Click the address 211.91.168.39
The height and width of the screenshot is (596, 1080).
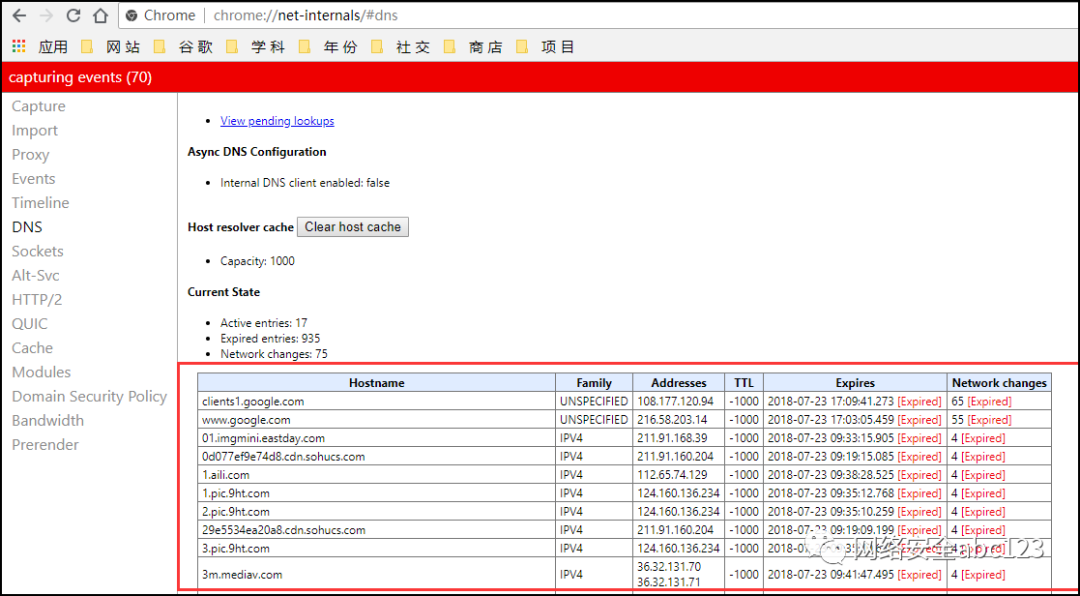[x=672, y=438]
